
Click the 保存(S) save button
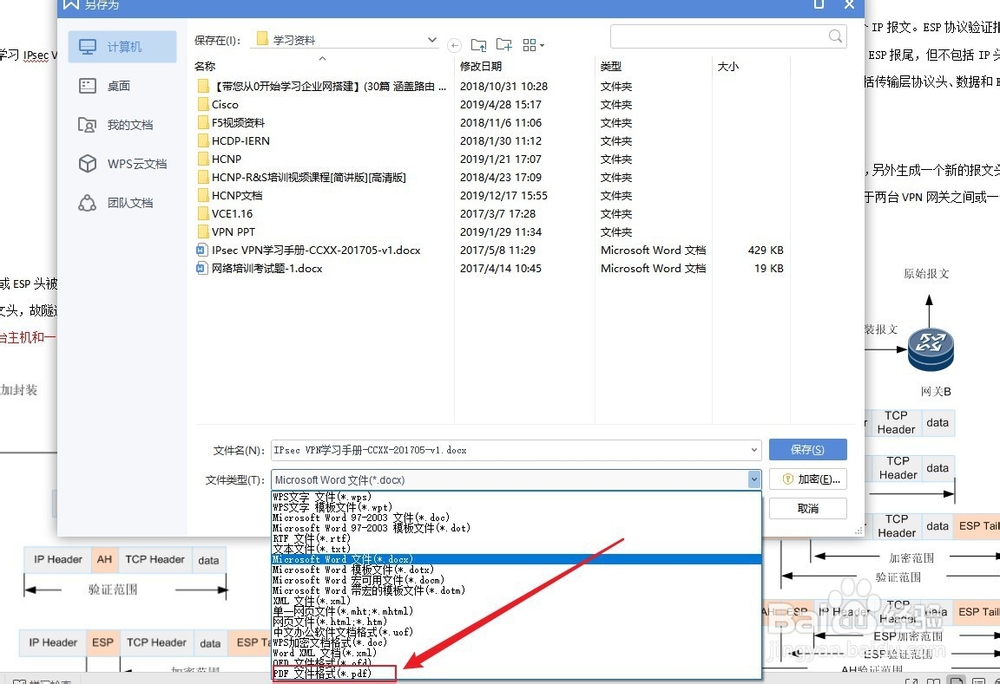[808, 449]
